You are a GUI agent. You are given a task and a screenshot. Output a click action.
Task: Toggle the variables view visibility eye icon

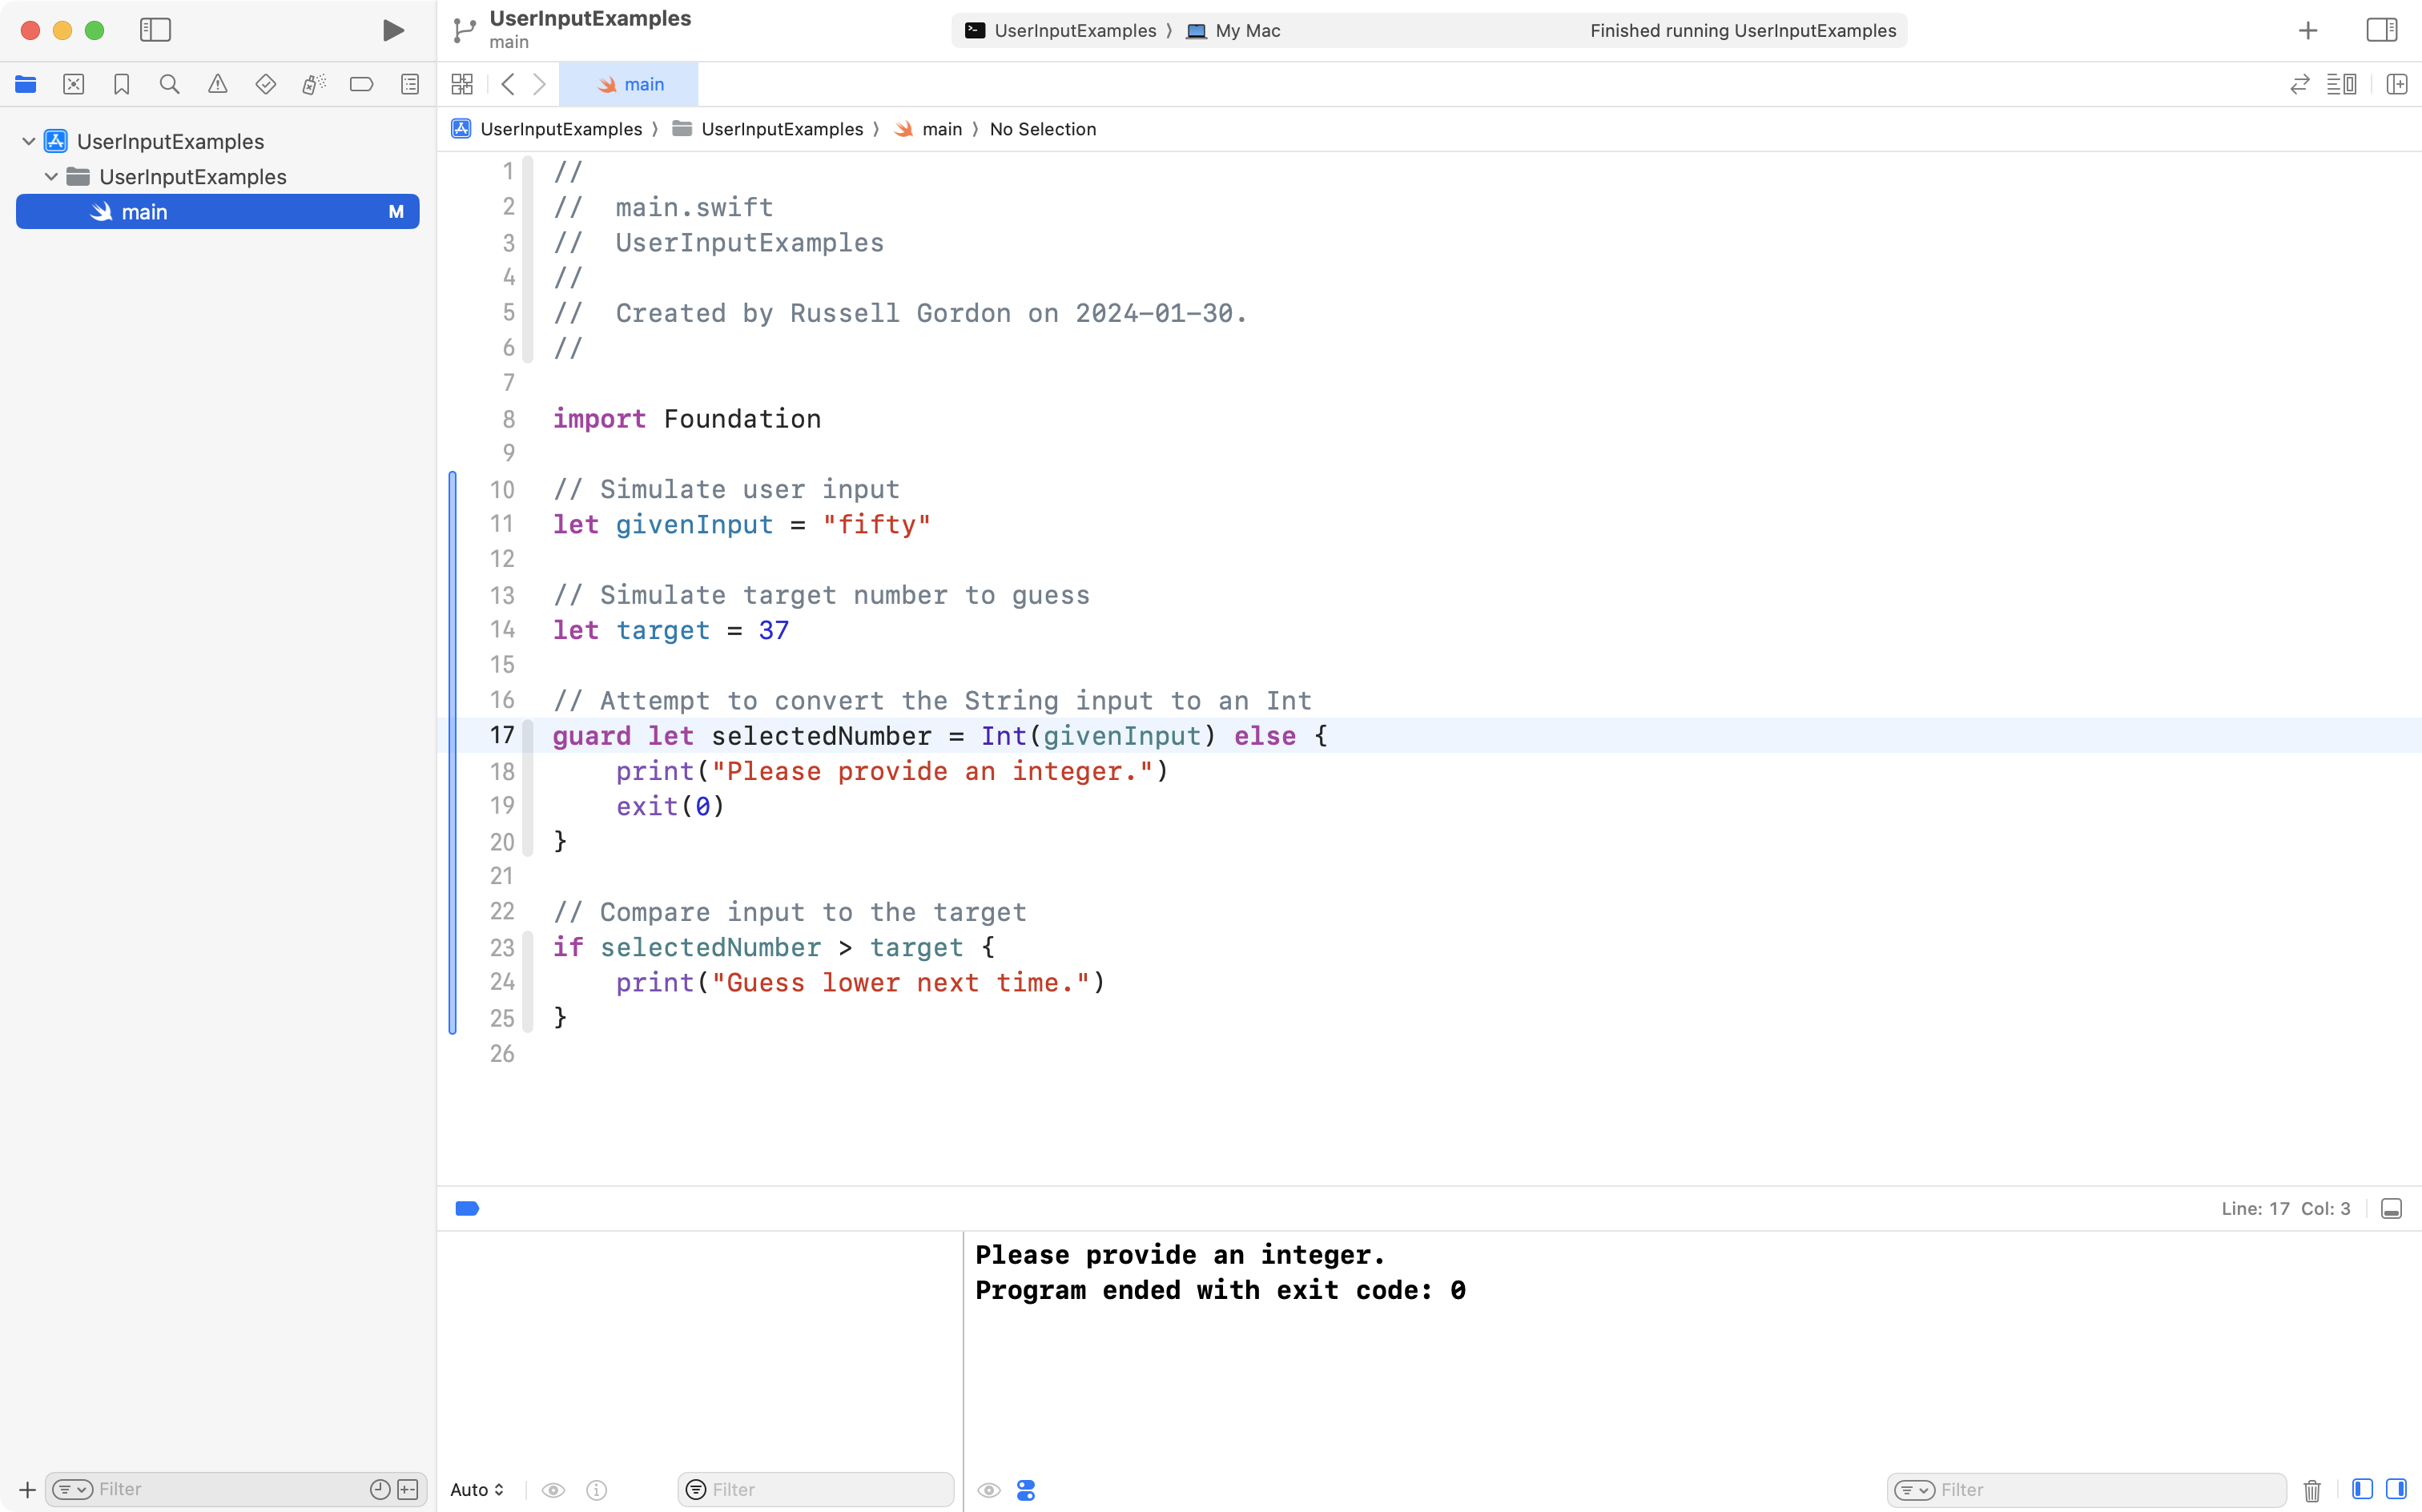pos(553,1489)
